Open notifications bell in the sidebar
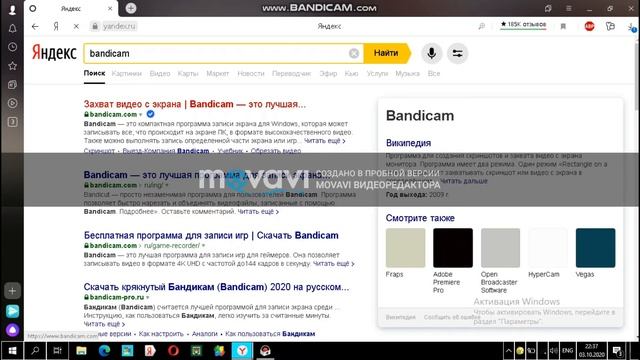This screenshot has width=640, height=360. (12, 28)
